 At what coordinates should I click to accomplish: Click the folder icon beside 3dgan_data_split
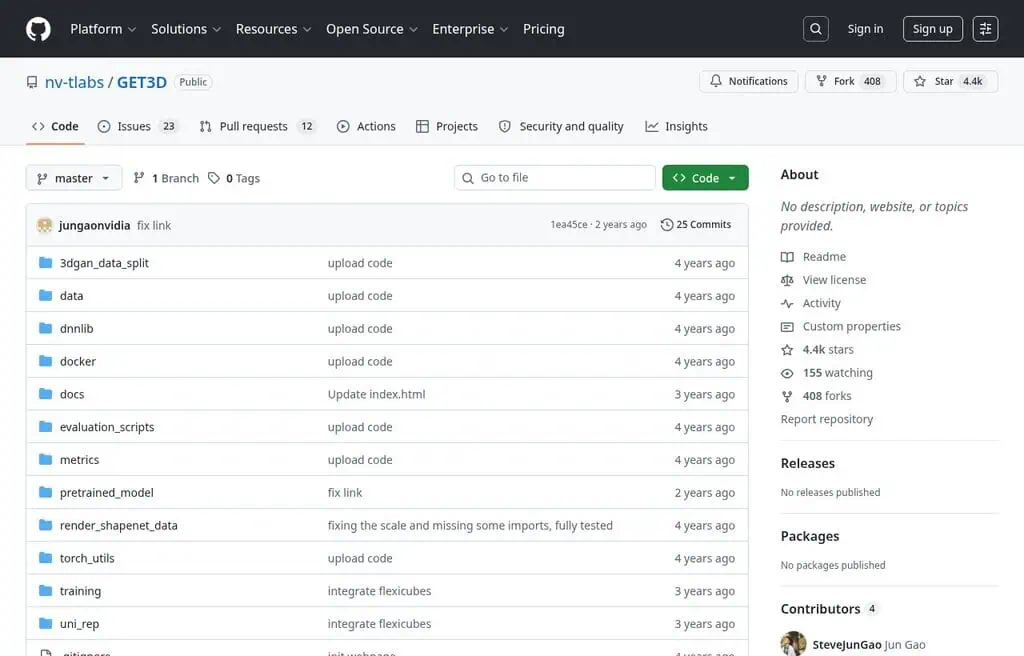coord(45,263)
